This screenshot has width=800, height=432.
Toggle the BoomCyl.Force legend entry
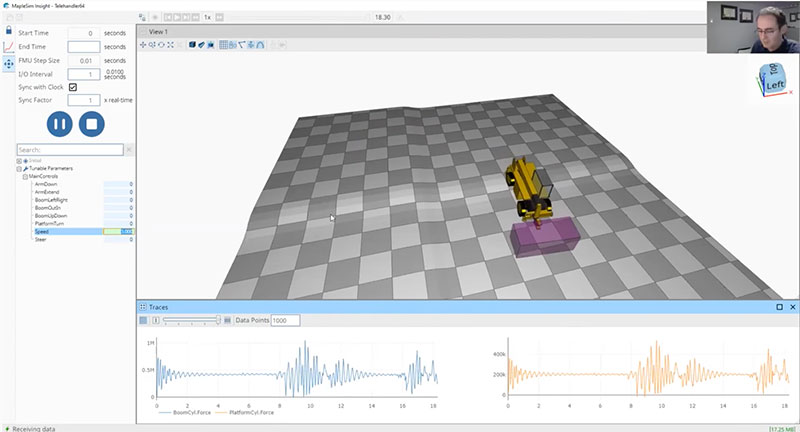coord(185,413)
